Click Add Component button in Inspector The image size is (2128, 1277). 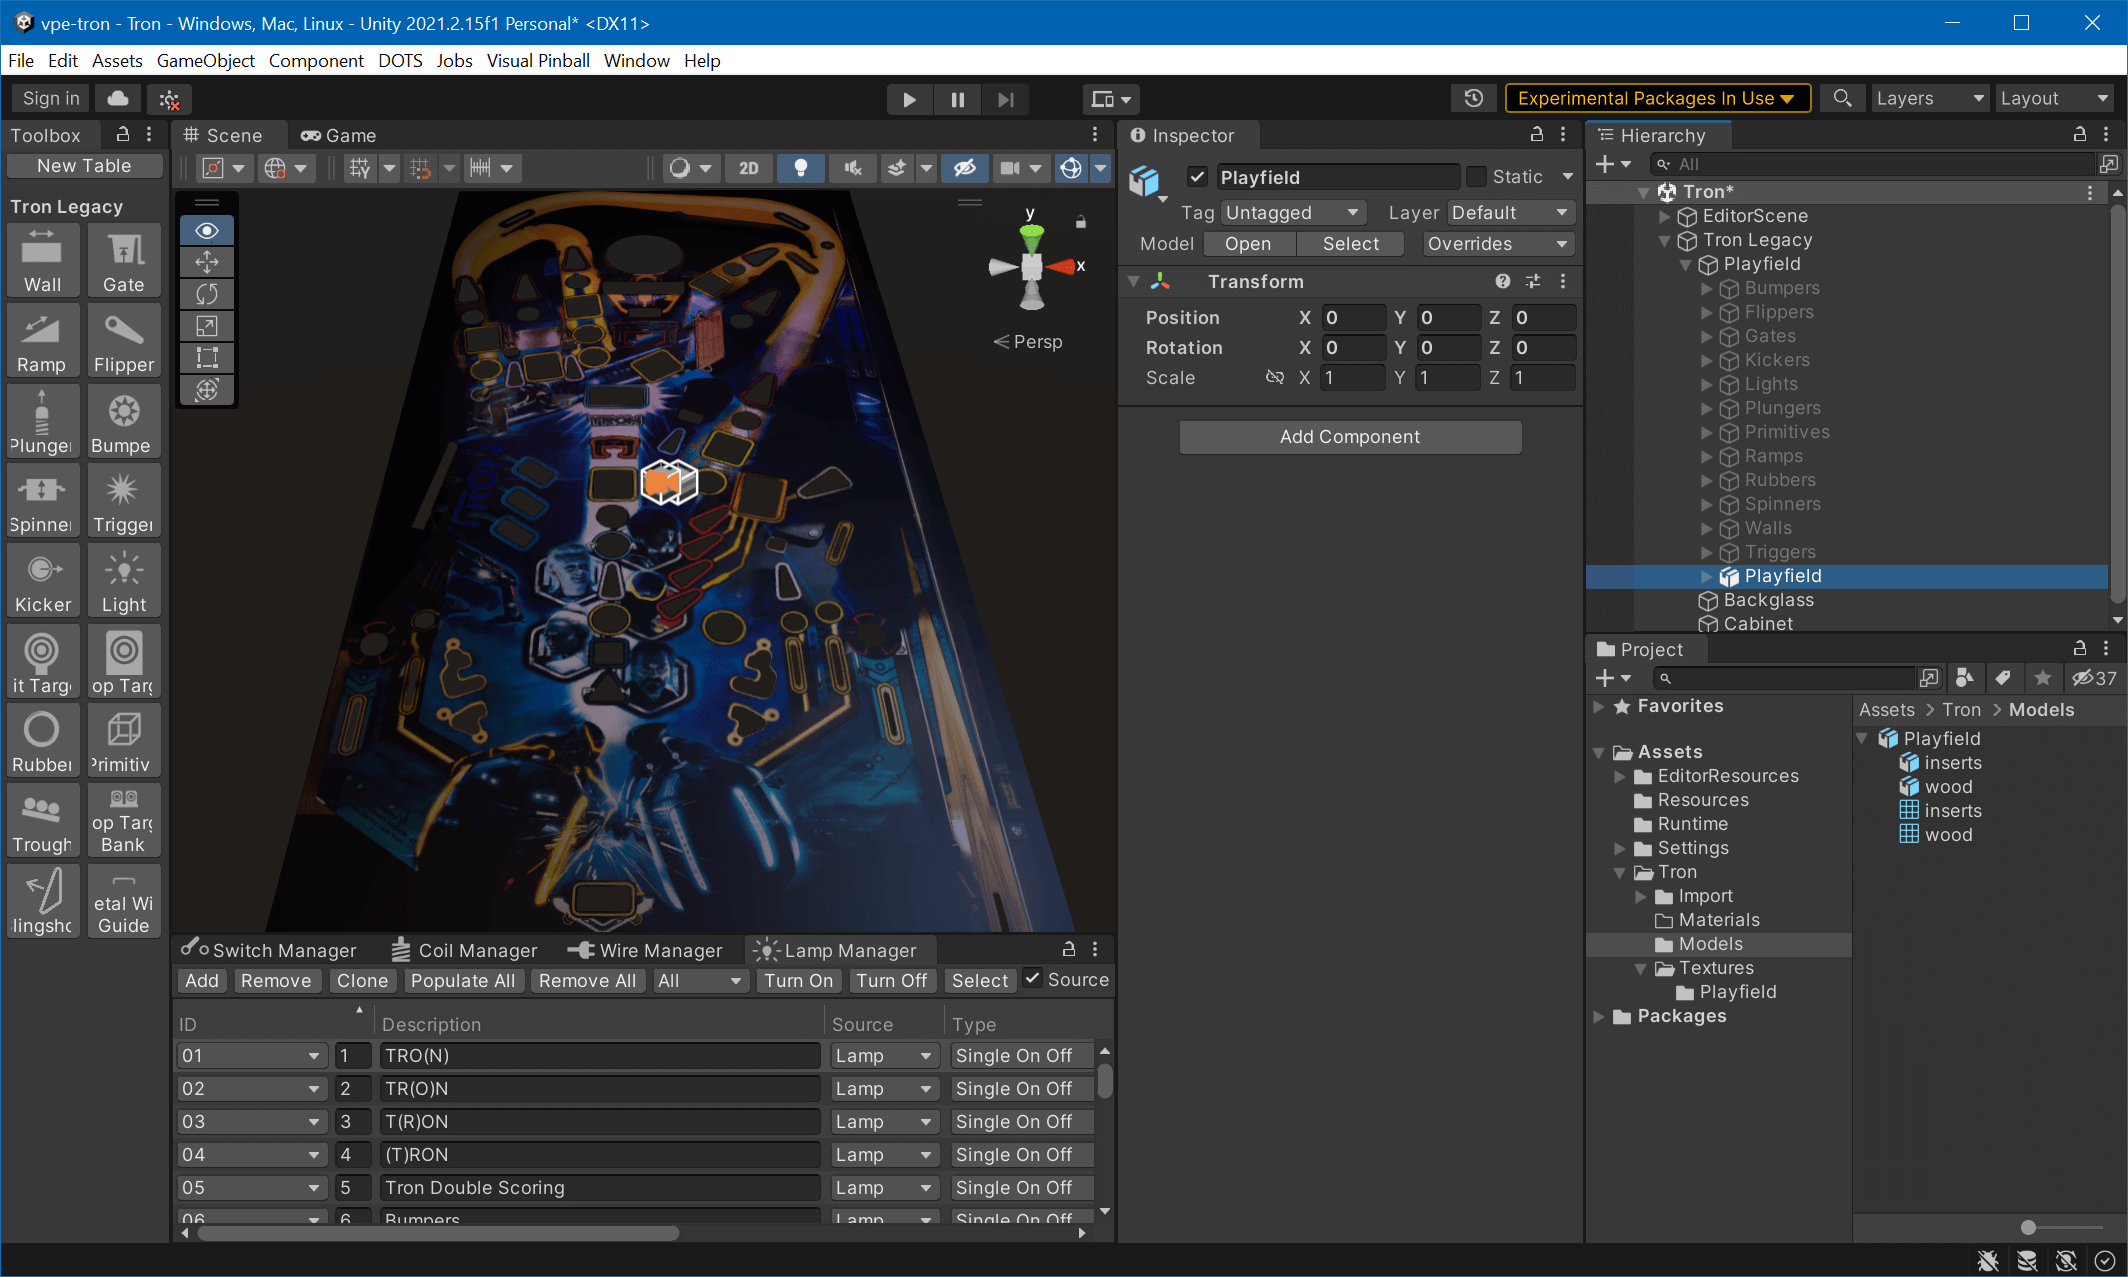tap(1348, 436)
